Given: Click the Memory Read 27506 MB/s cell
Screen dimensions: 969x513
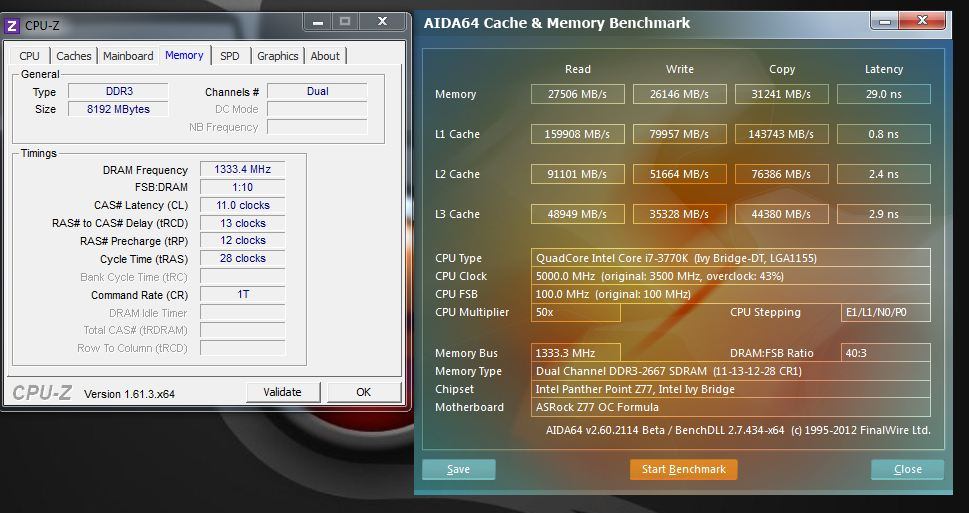Looking at the screenshot, I should click(578, 94).
